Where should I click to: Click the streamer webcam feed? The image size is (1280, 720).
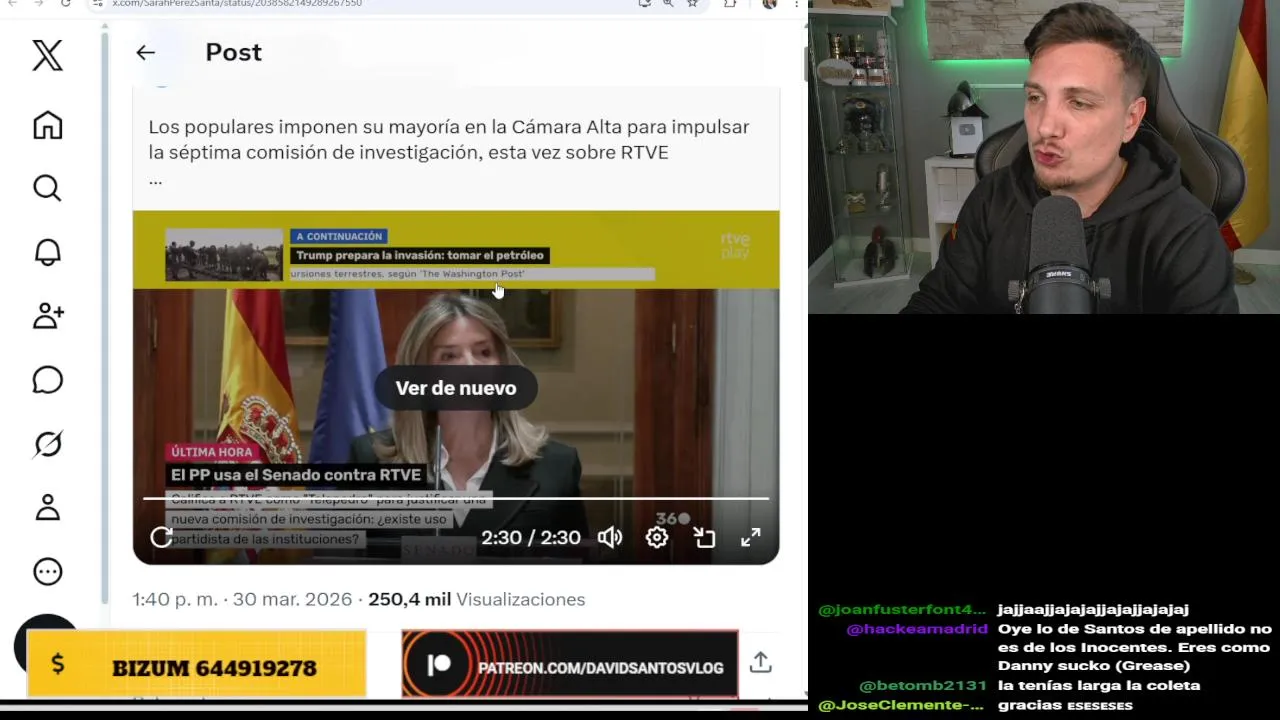[x=1044, y=157]
